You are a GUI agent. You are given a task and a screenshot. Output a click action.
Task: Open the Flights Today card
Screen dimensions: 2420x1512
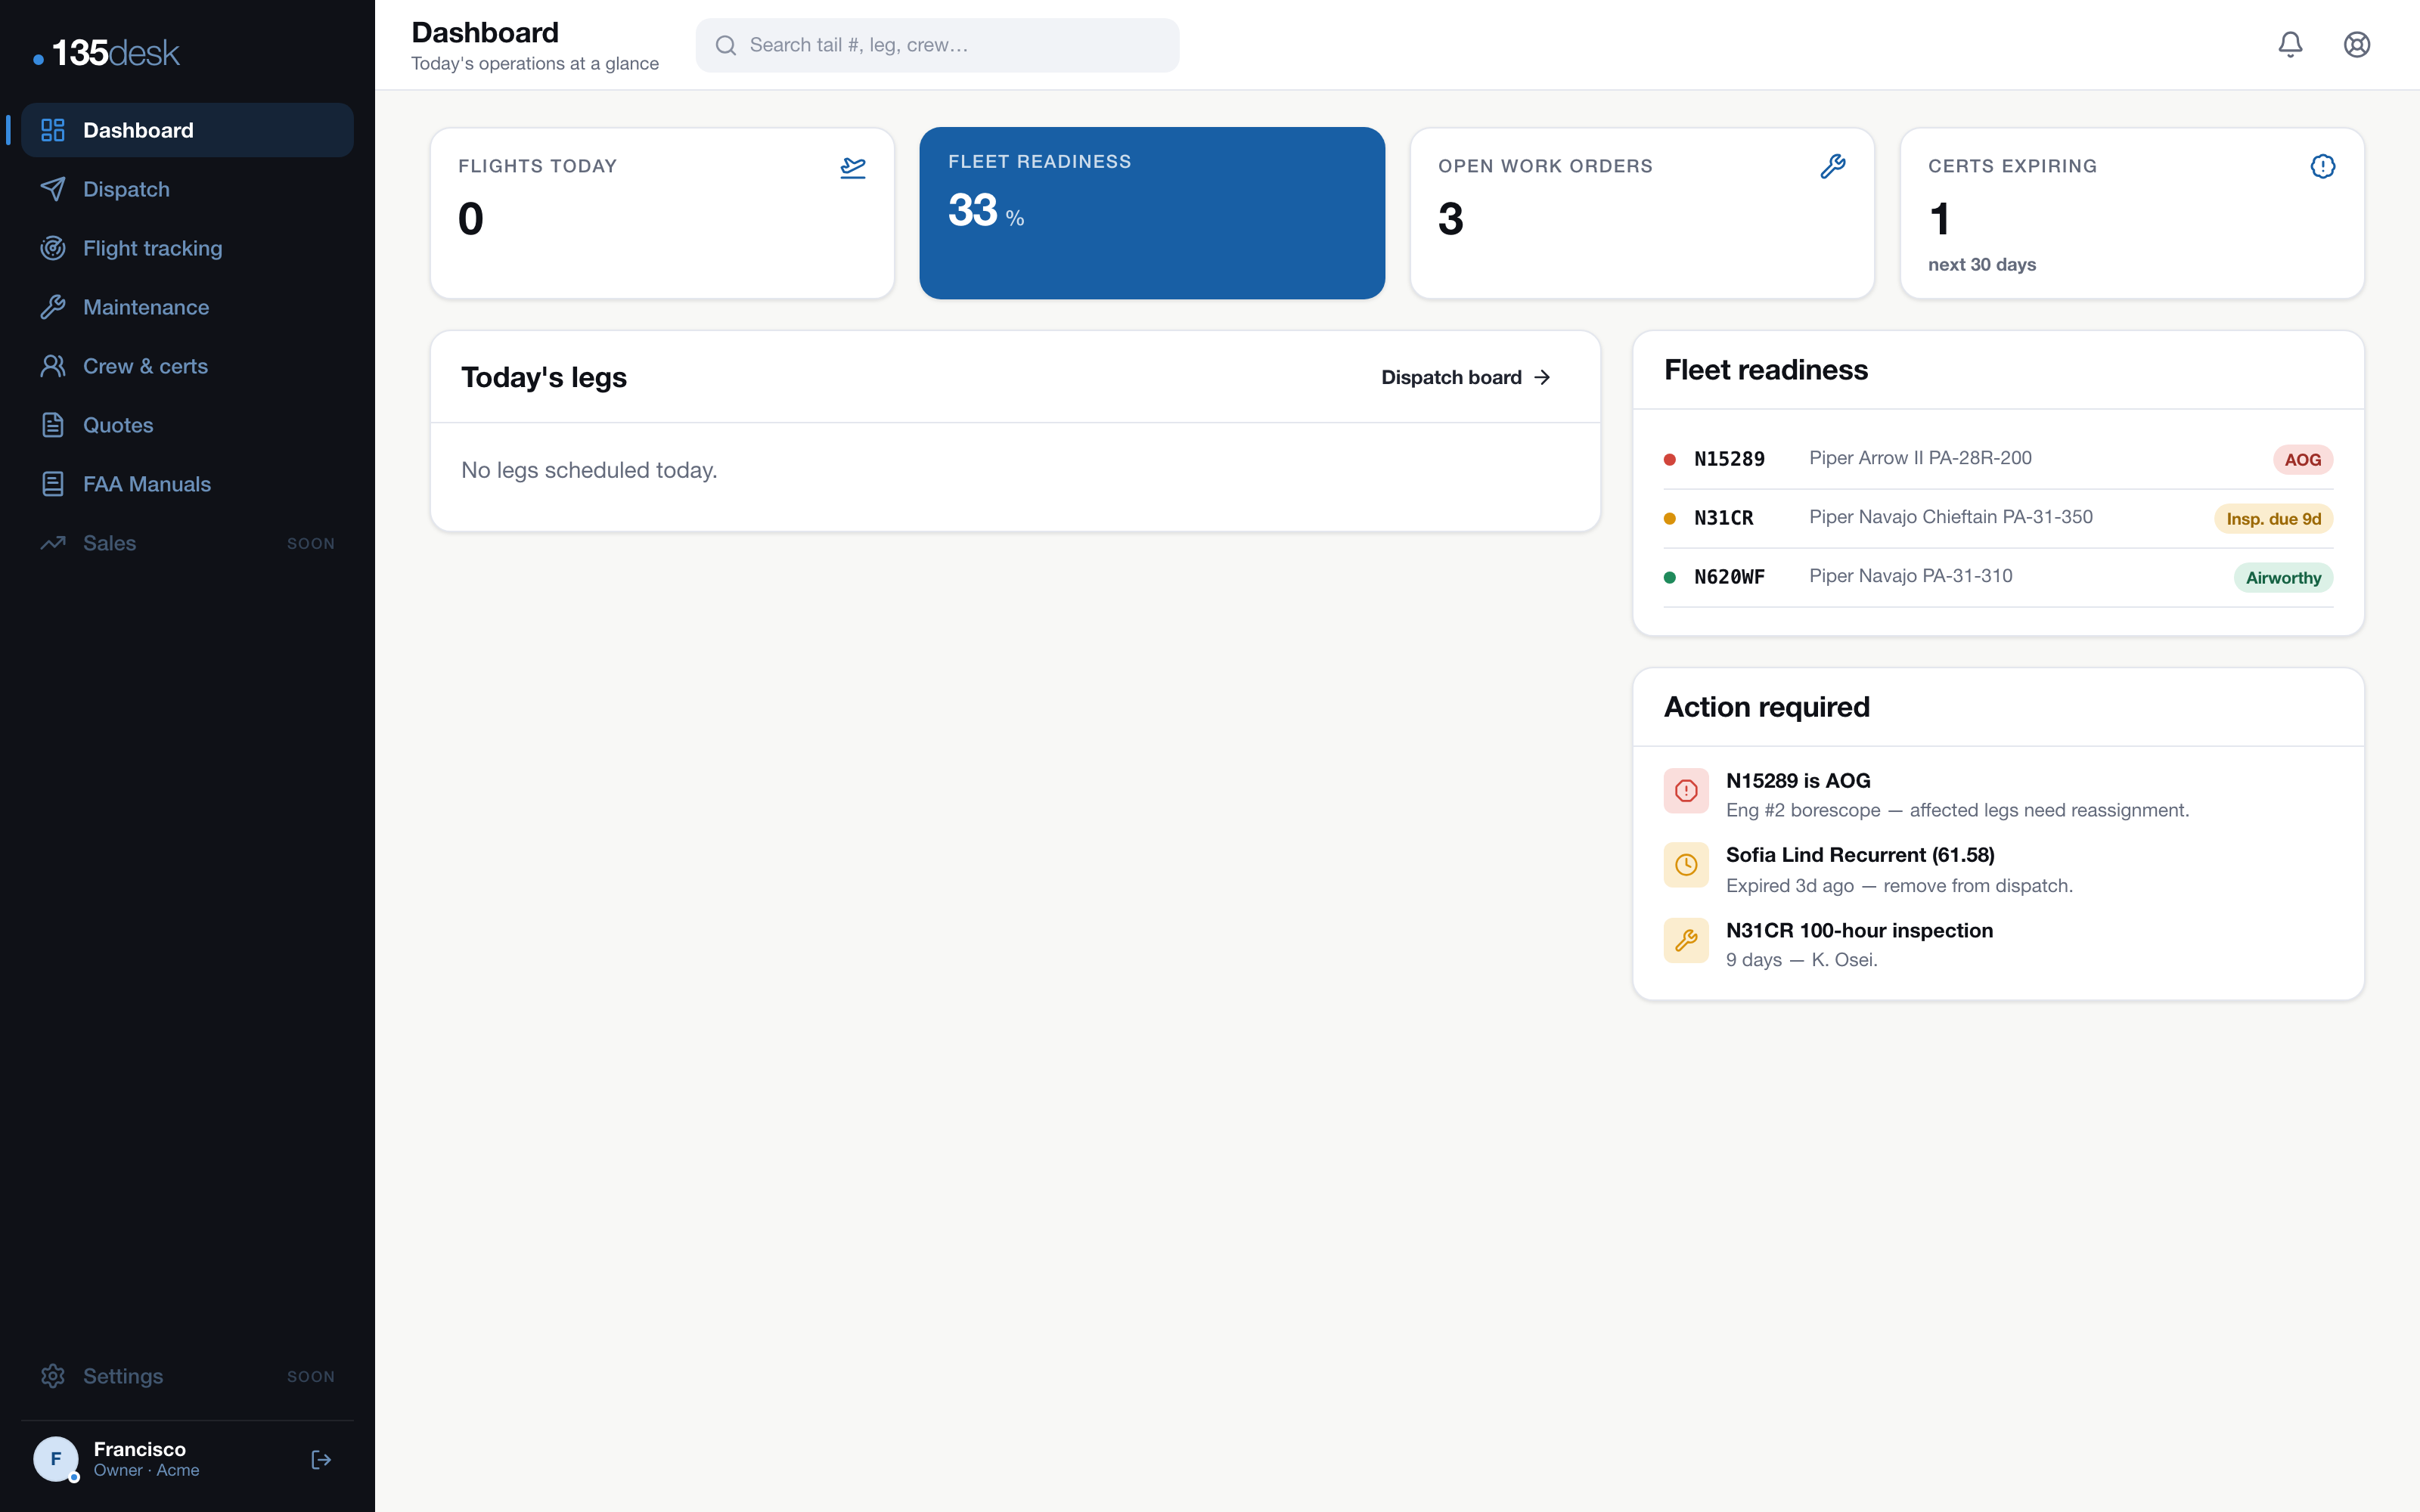pyautogui.click(x=662, y=213)
